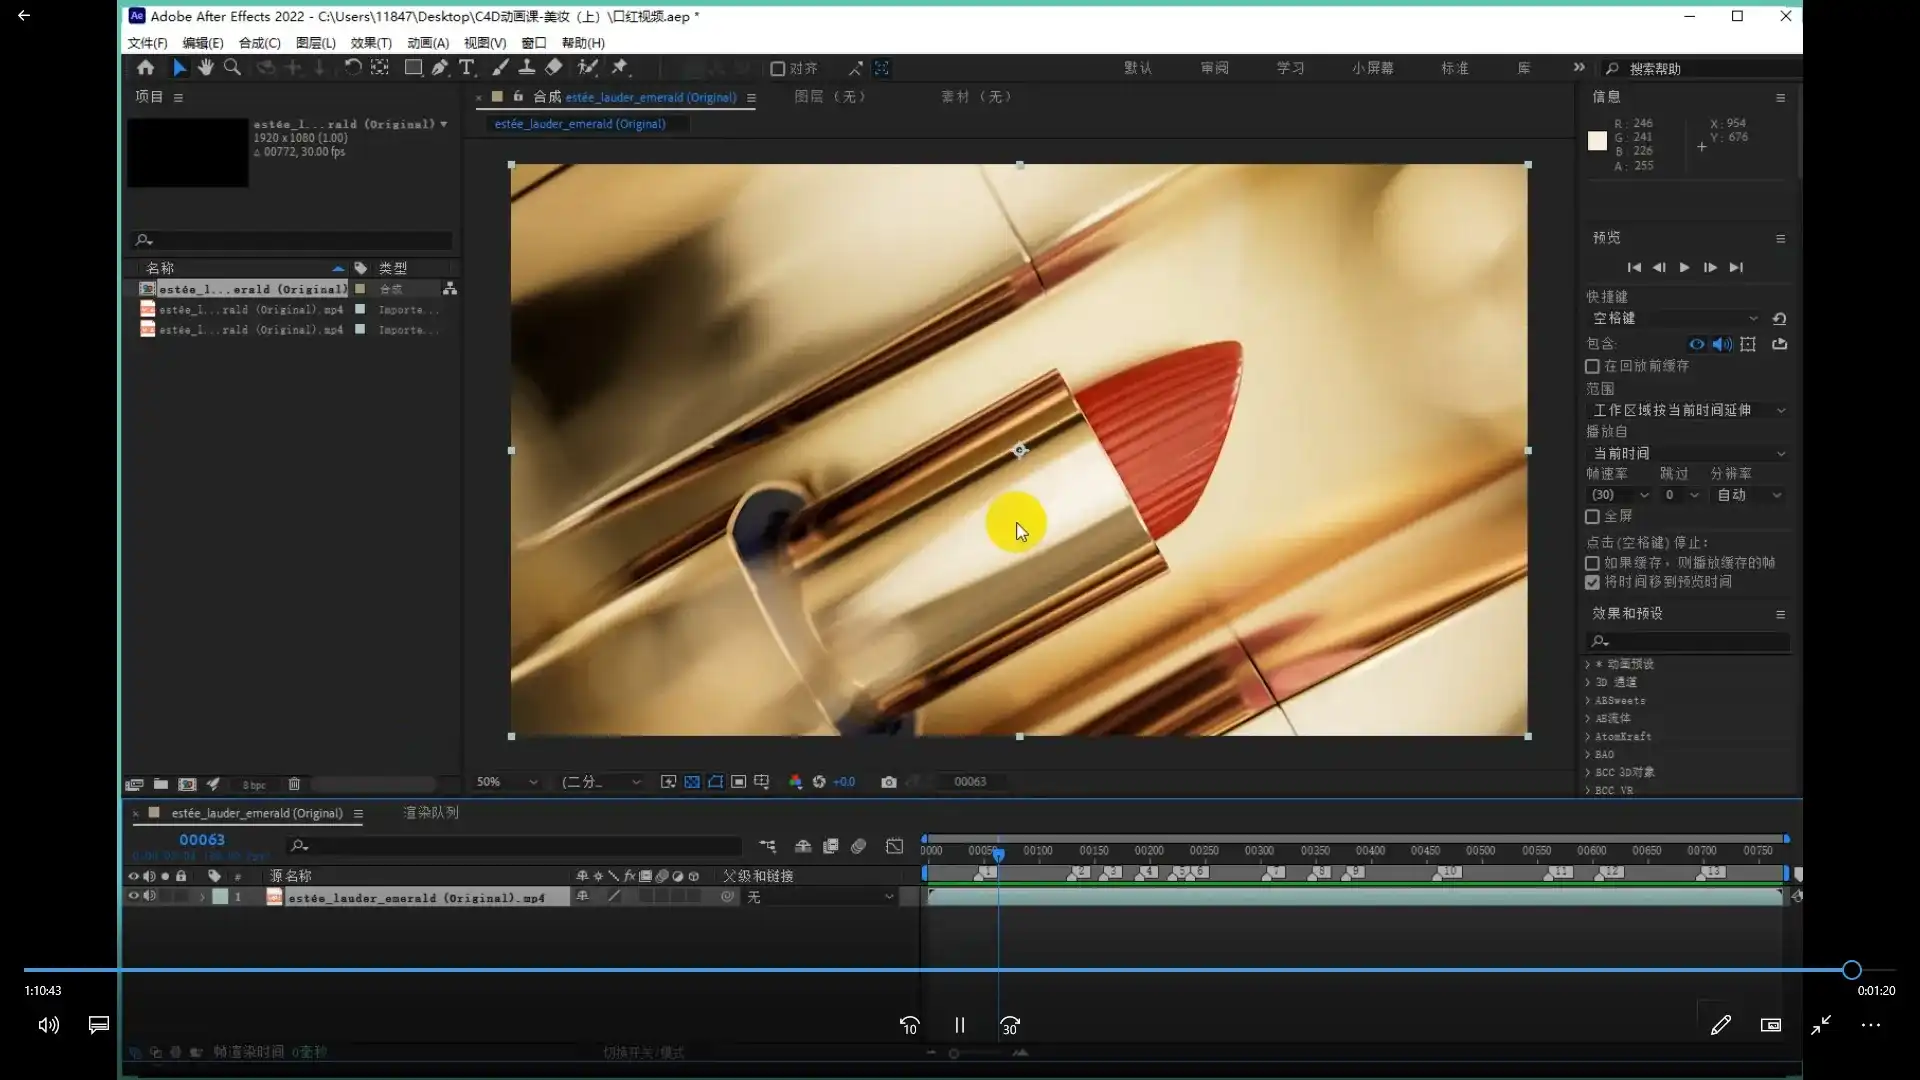Select the Horizontal Type tool
The height and width of the screenshot is (1080, 1920).
466,67
